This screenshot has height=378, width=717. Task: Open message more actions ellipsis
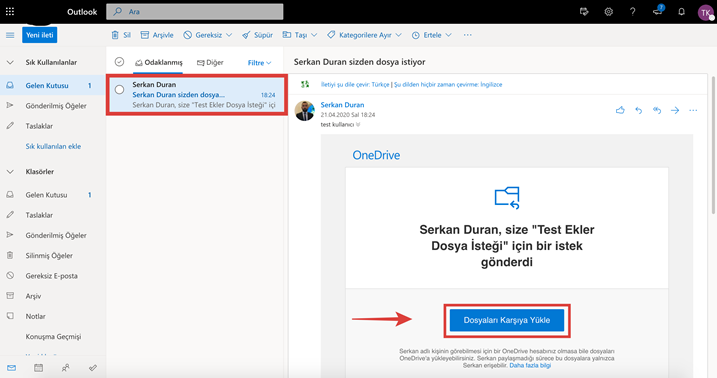click(x=693, y=110)
